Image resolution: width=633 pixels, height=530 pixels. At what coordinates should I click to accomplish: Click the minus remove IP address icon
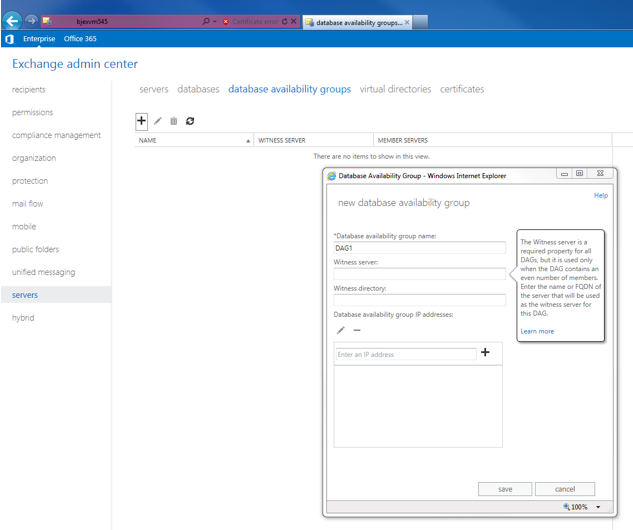(357, 330)
